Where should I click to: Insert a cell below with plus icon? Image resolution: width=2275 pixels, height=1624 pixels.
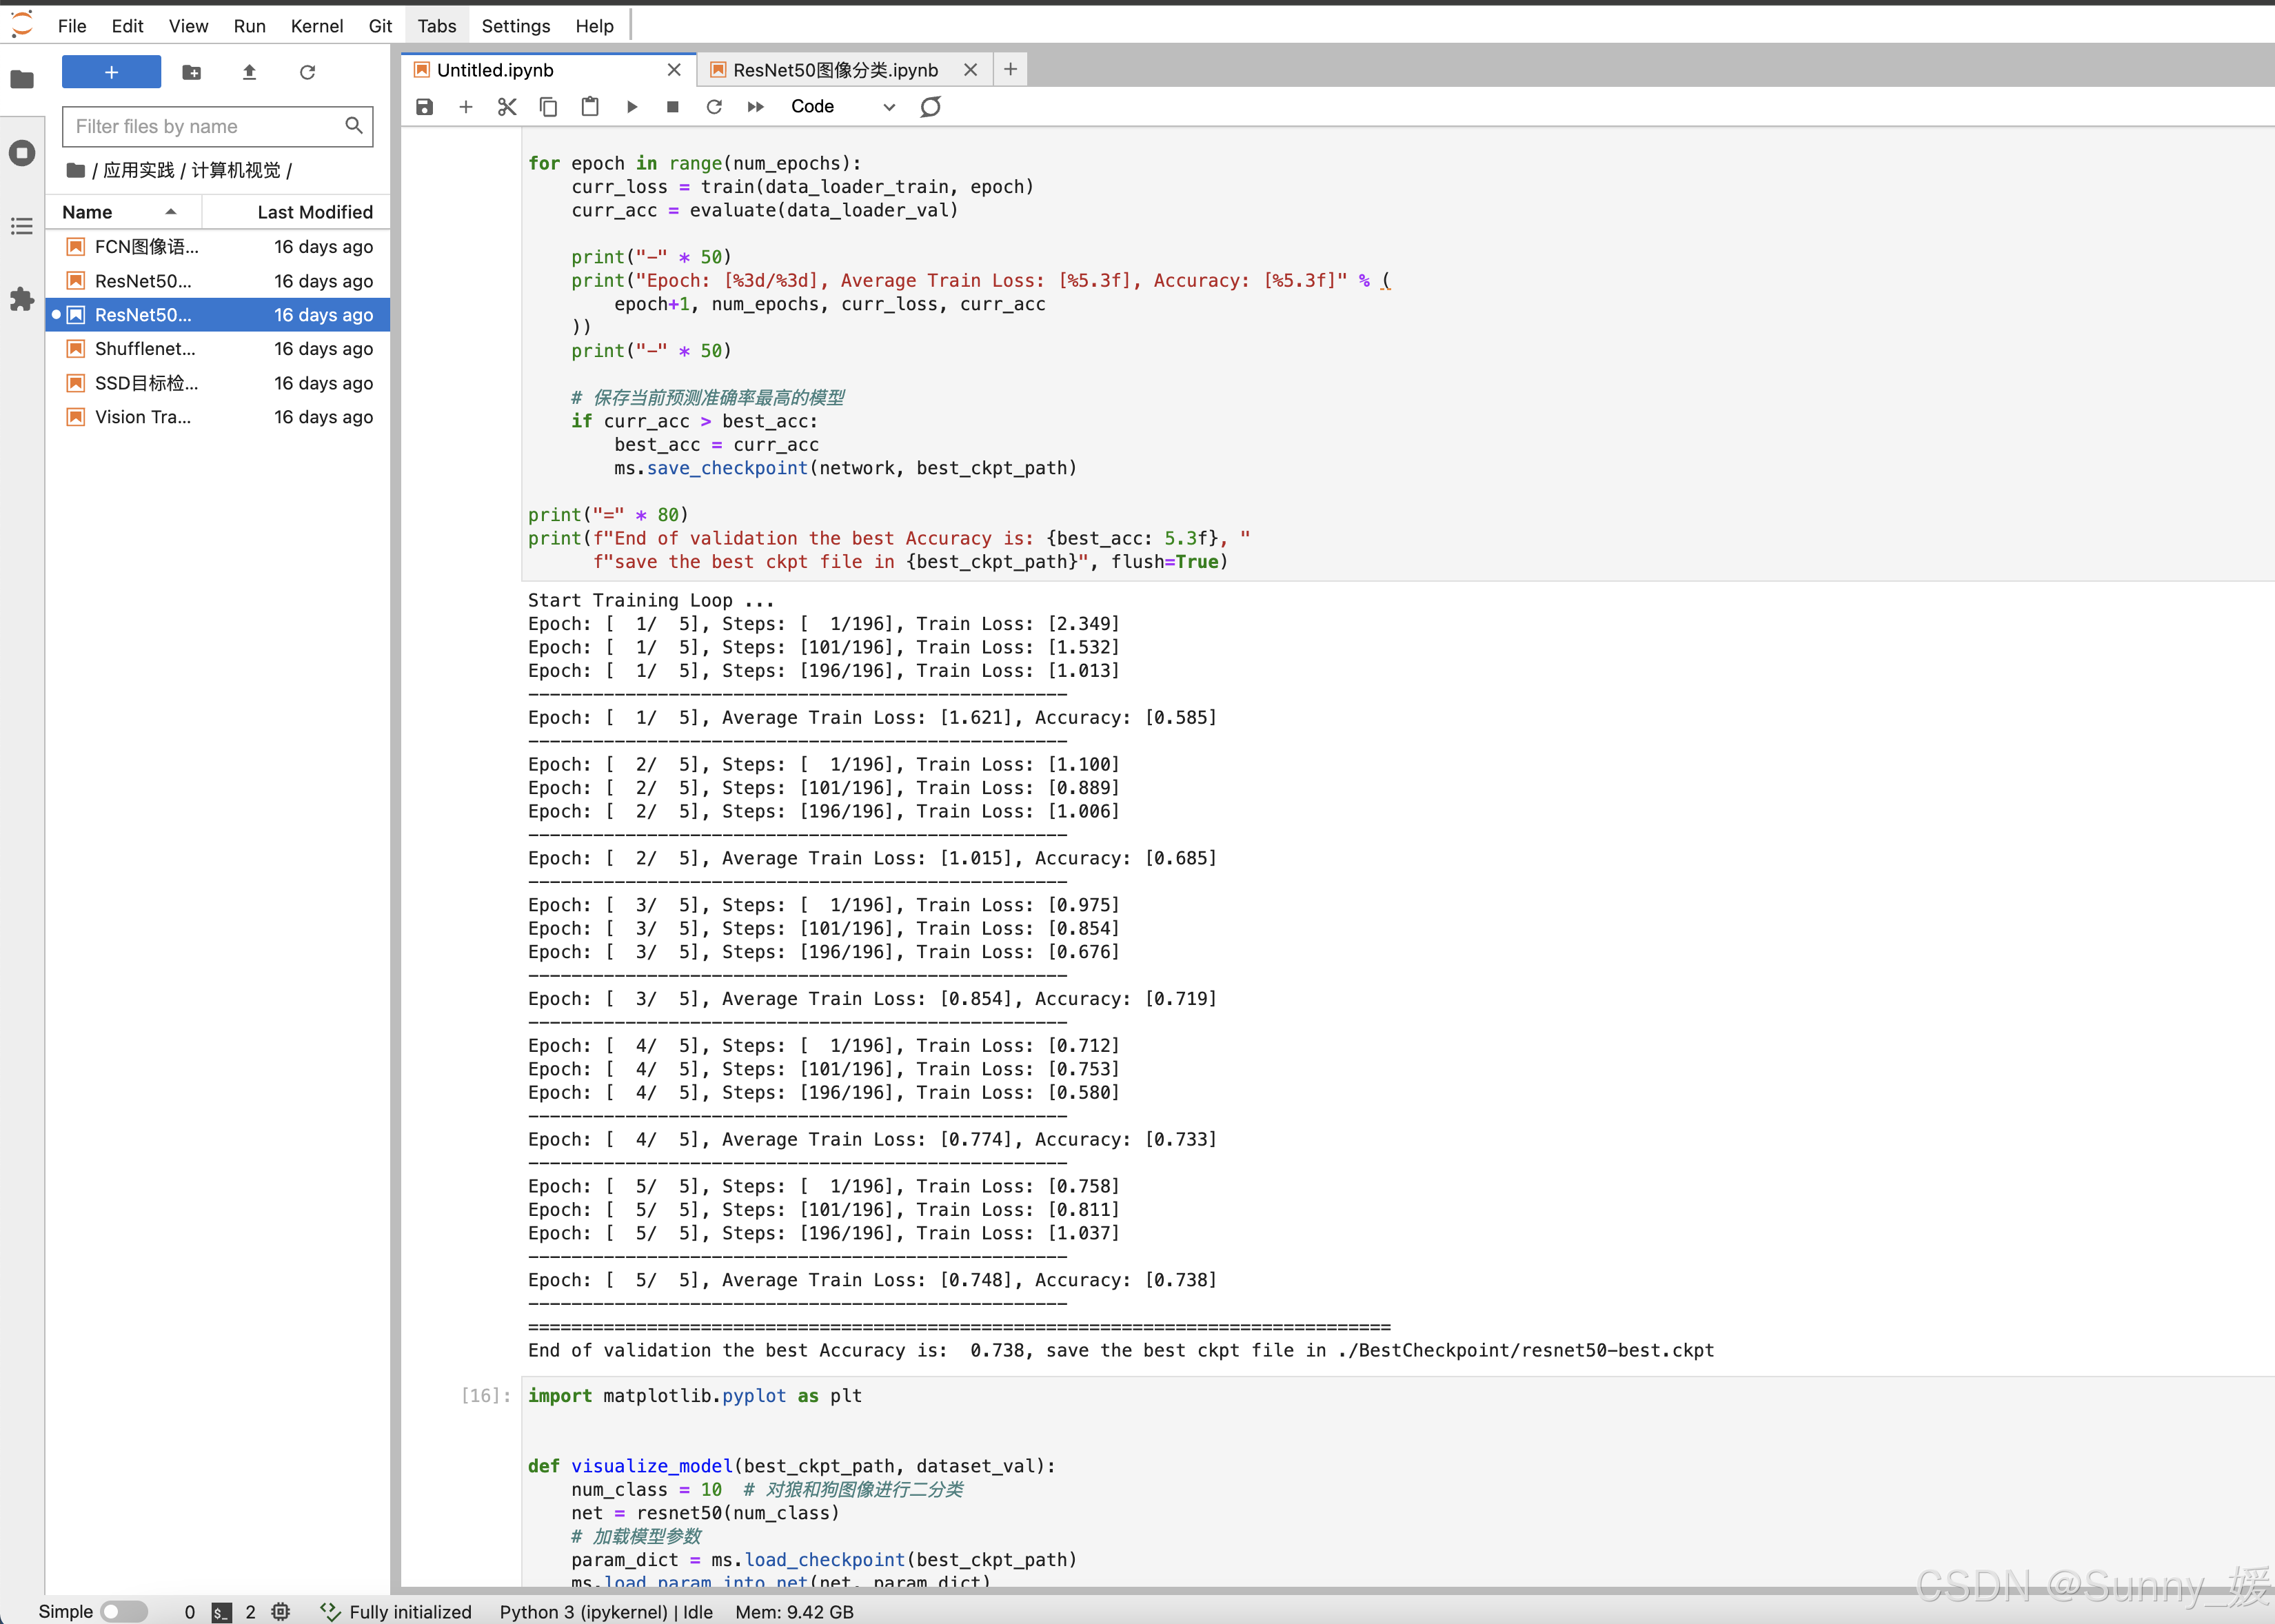click(465, 107)
